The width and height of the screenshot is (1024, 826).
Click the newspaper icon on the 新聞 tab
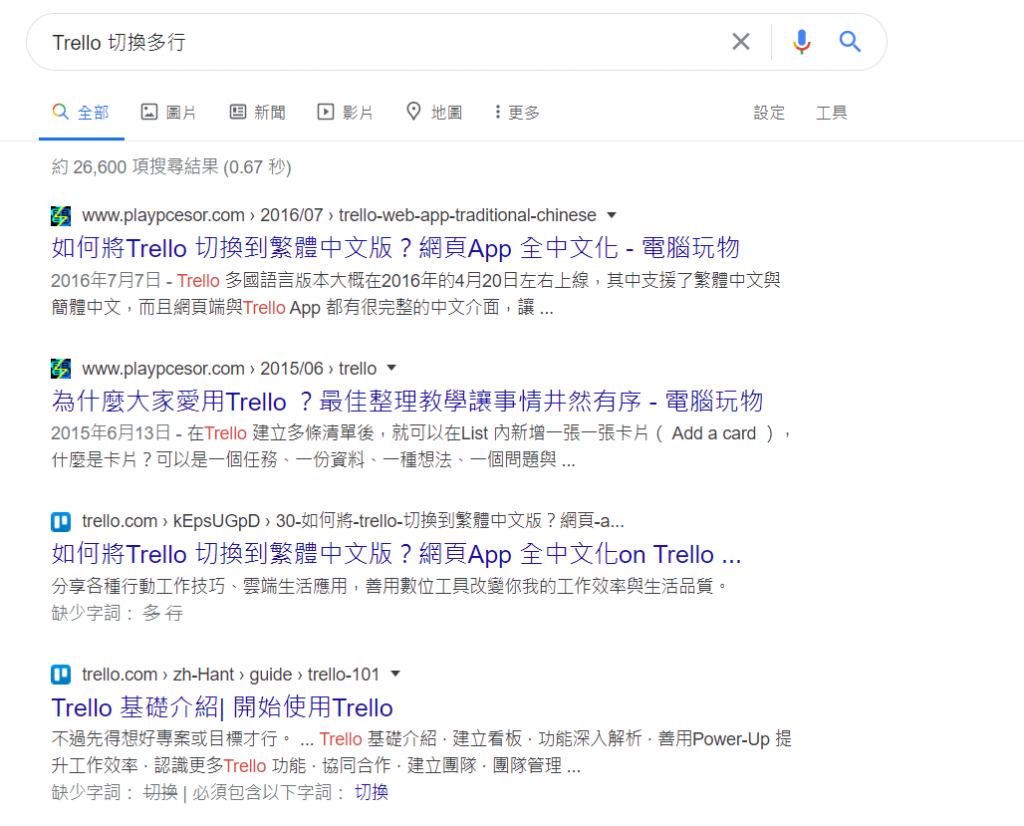(x=238, y=112)
